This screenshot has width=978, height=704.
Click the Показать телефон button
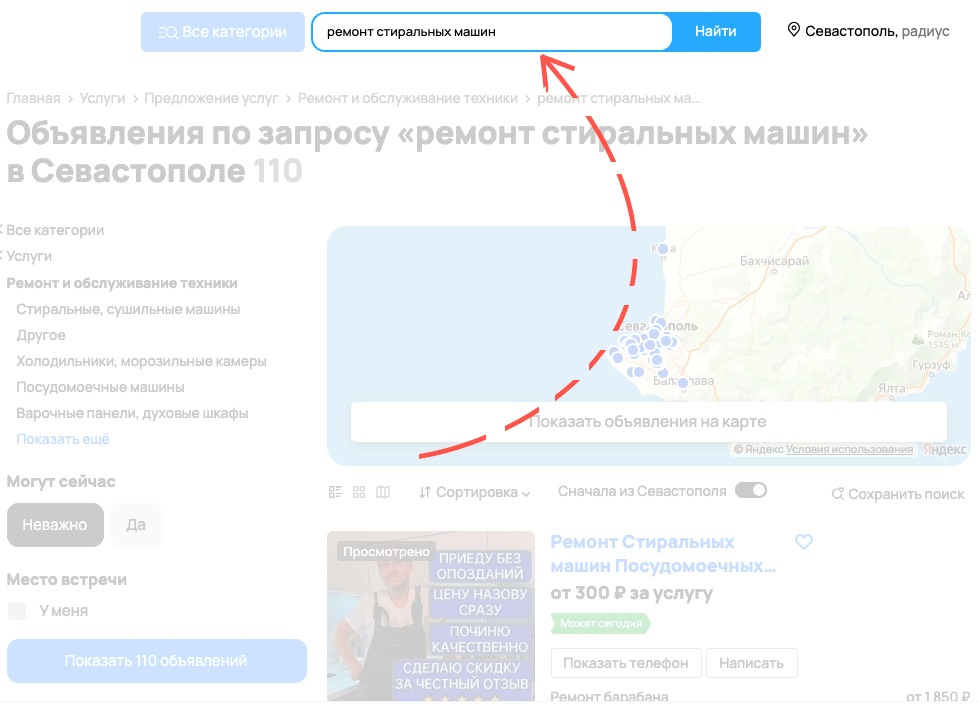626,663
